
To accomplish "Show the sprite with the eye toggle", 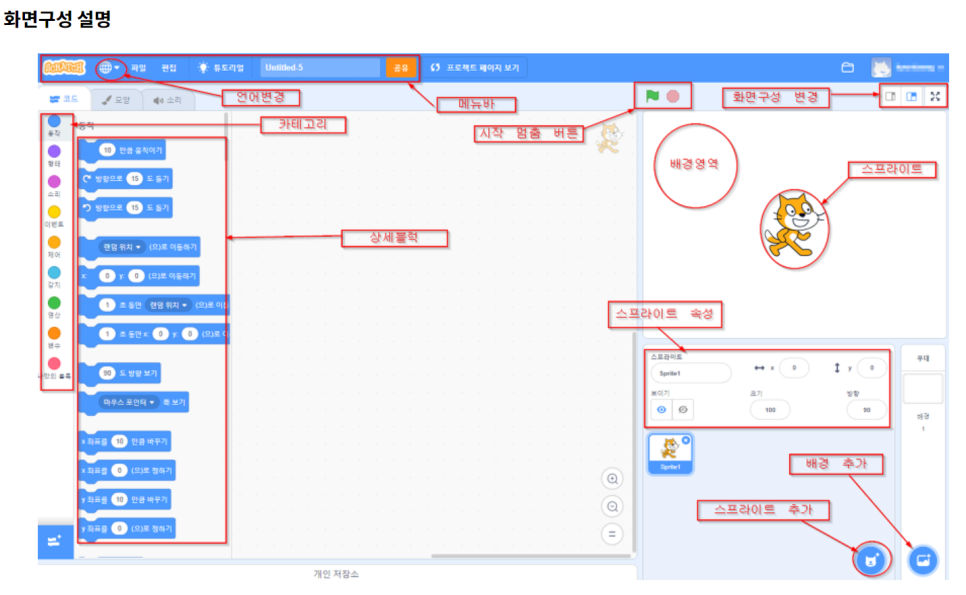I will coord(662,410).
